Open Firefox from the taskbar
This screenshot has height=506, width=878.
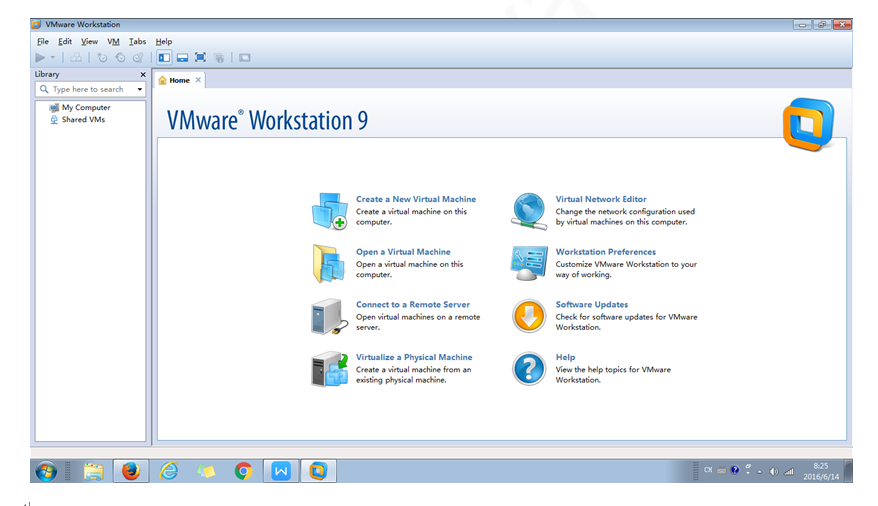click(x=131, y=471)
